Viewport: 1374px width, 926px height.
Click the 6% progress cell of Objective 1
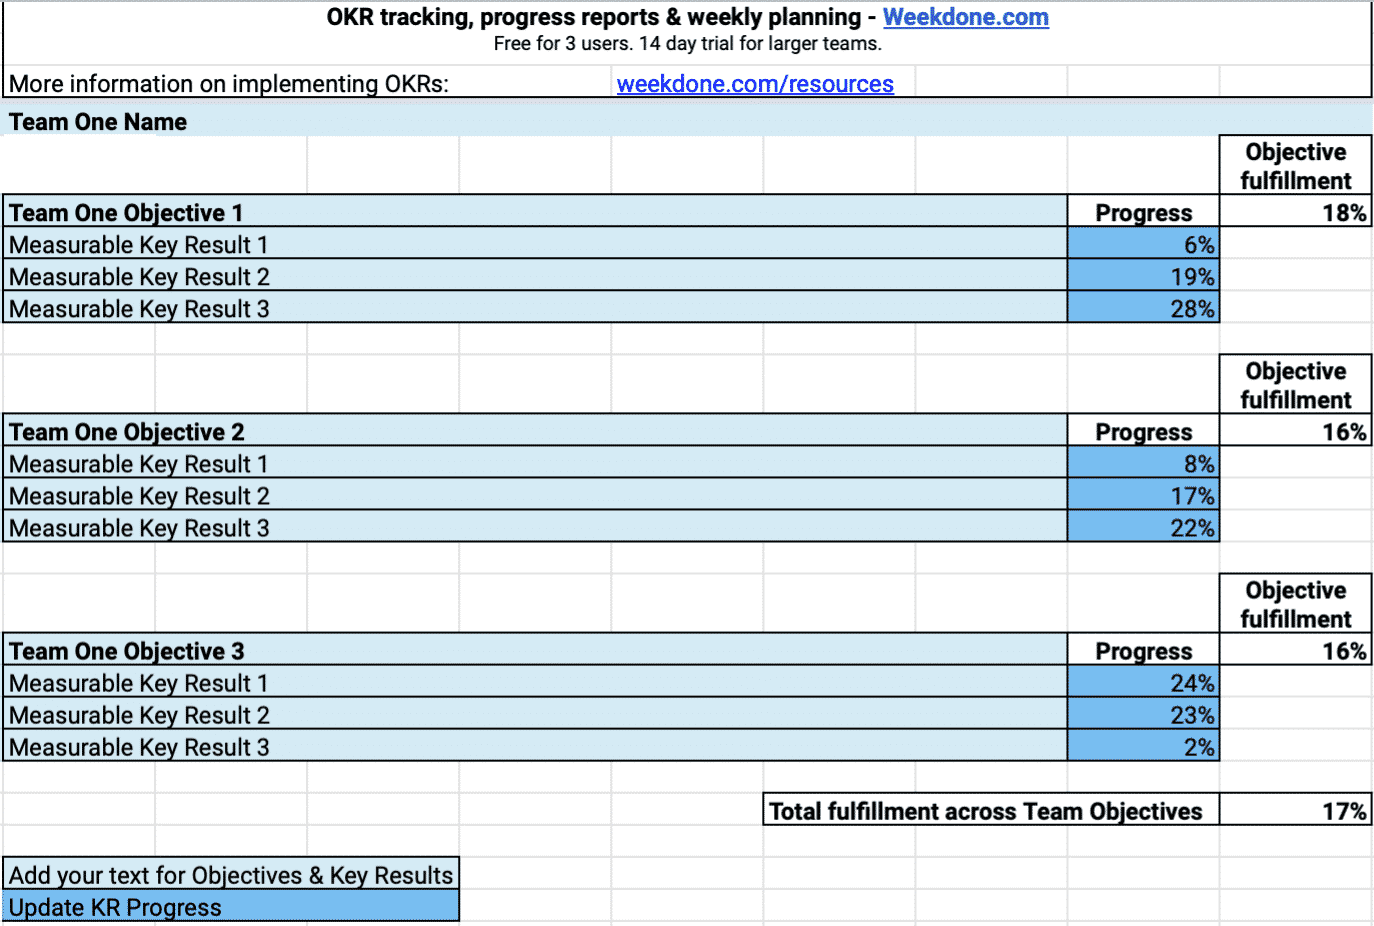1144,244
